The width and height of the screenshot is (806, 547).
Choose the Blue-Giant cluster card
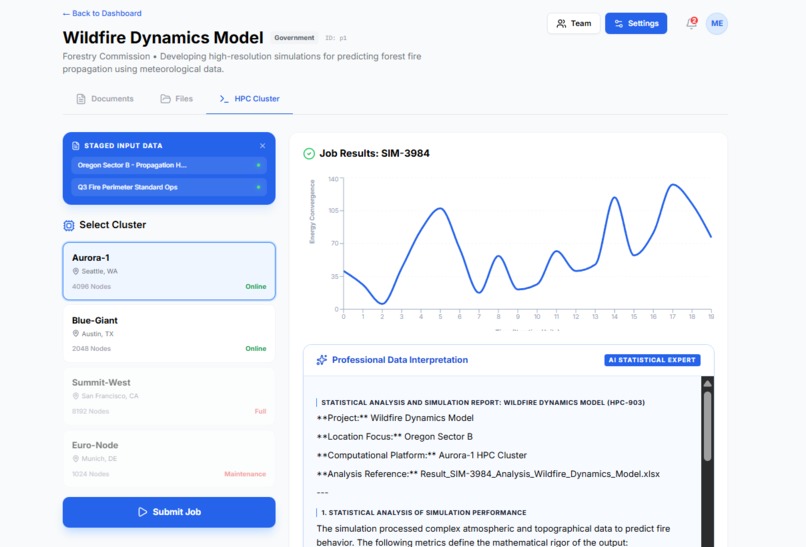tap(169, 334)
